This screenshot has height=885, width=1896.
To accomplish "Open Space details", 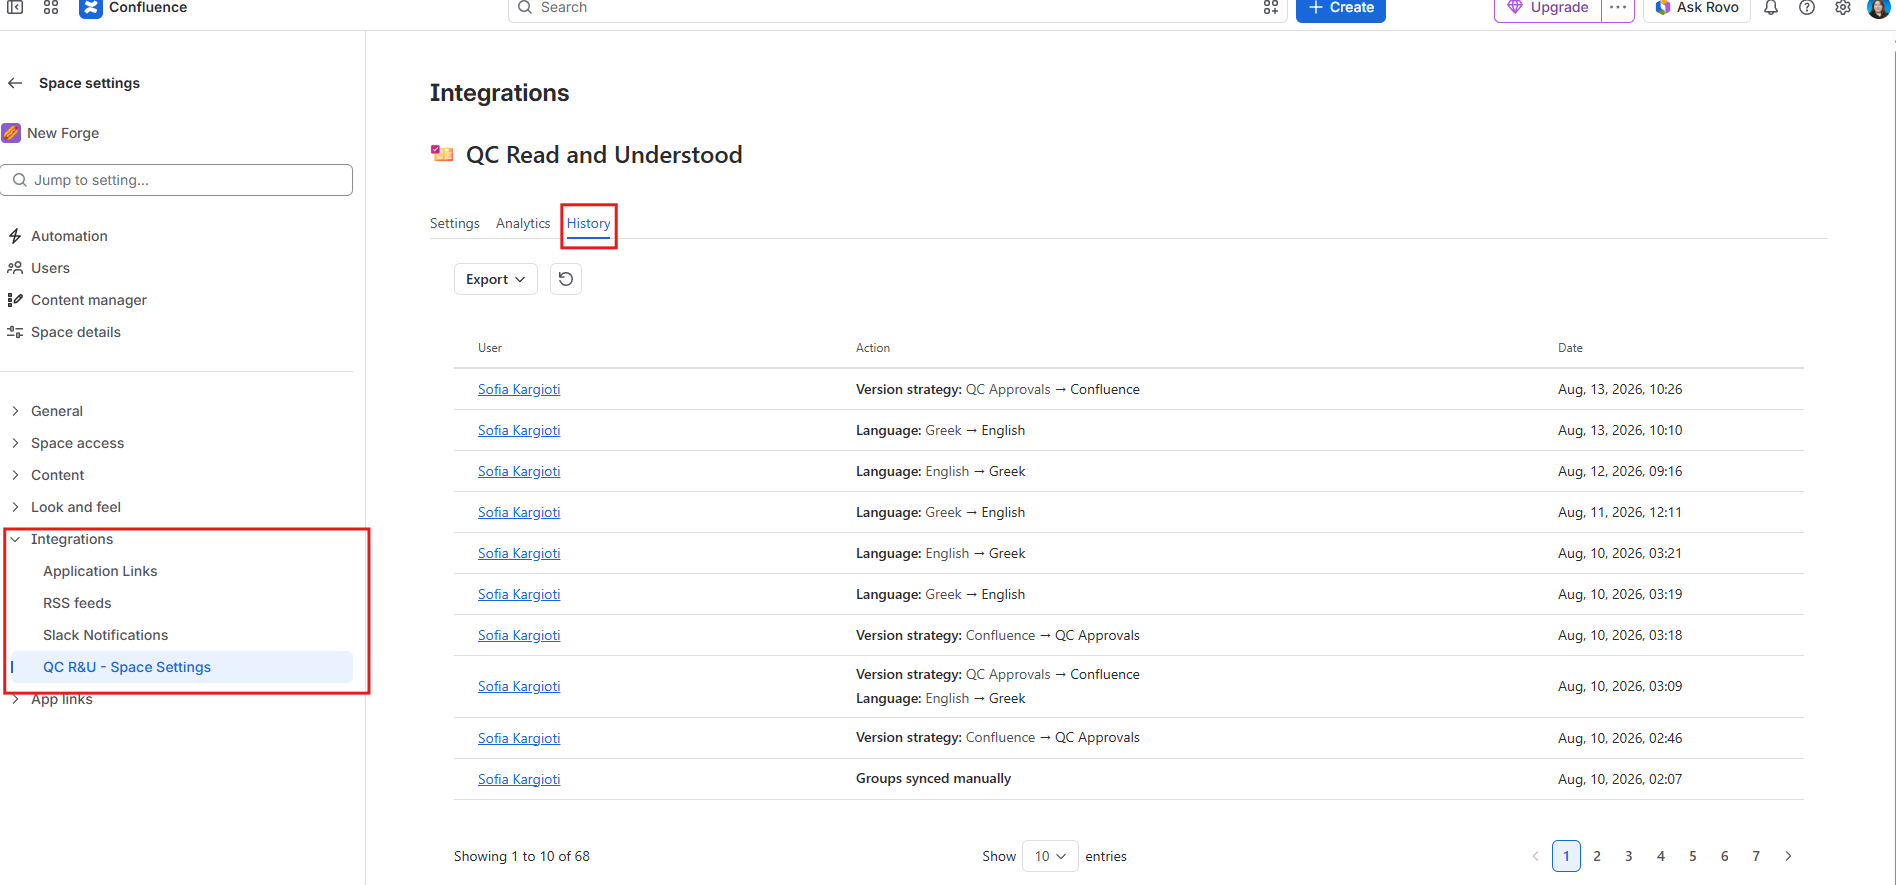I will click(x=75, y=332).
